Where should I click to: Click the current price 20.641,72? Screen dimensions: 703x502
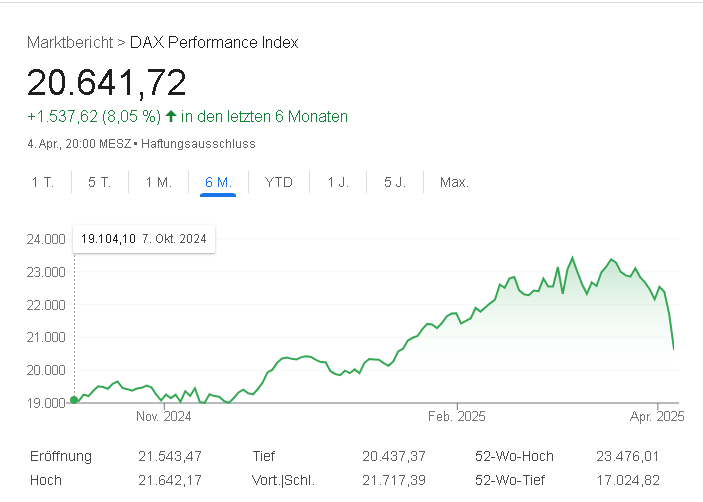tap(107, 83)
